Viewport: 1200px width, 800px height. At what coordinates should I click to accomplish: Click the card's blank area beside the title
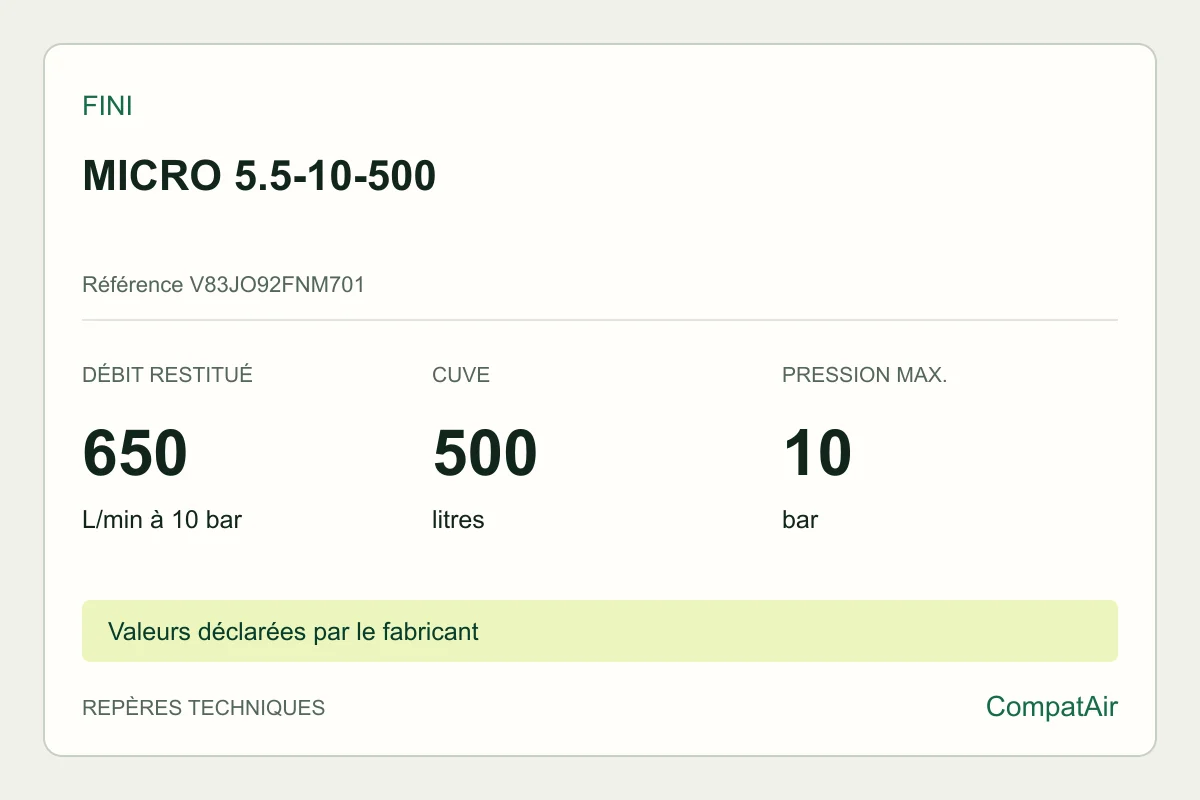780,176
